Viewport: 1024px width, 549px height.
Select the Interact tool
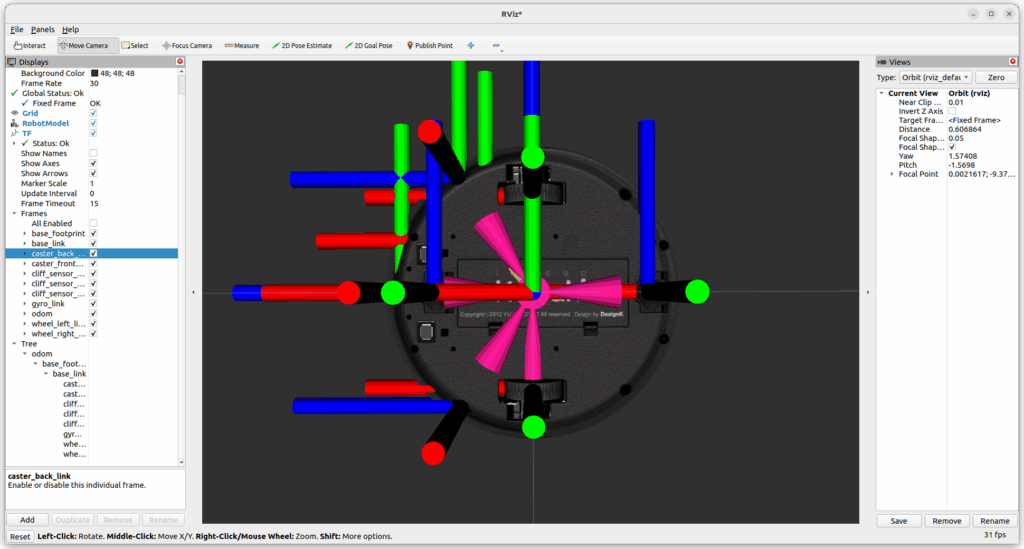coord(29,45)
